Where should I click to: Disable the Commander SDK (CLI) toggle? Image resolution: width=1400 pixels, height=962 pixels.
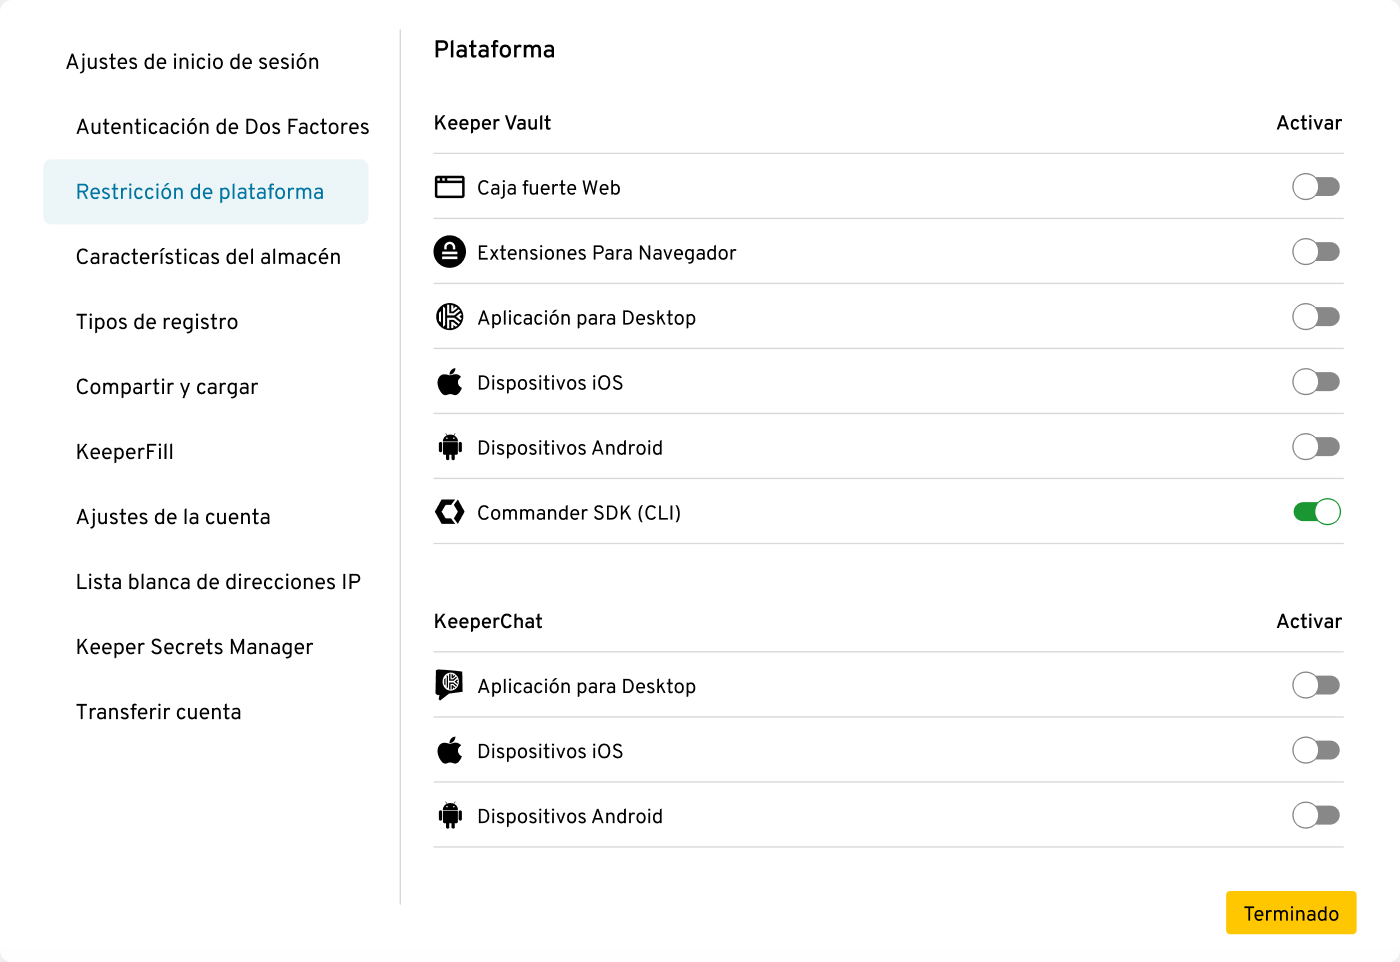1317,512
